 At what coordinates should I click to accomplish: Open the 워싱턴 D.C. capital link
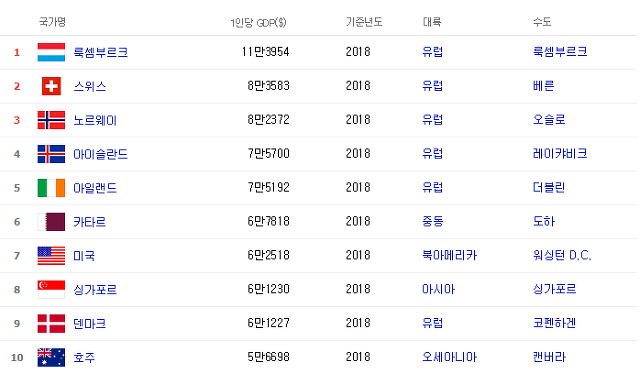click(x=562, y=255)
